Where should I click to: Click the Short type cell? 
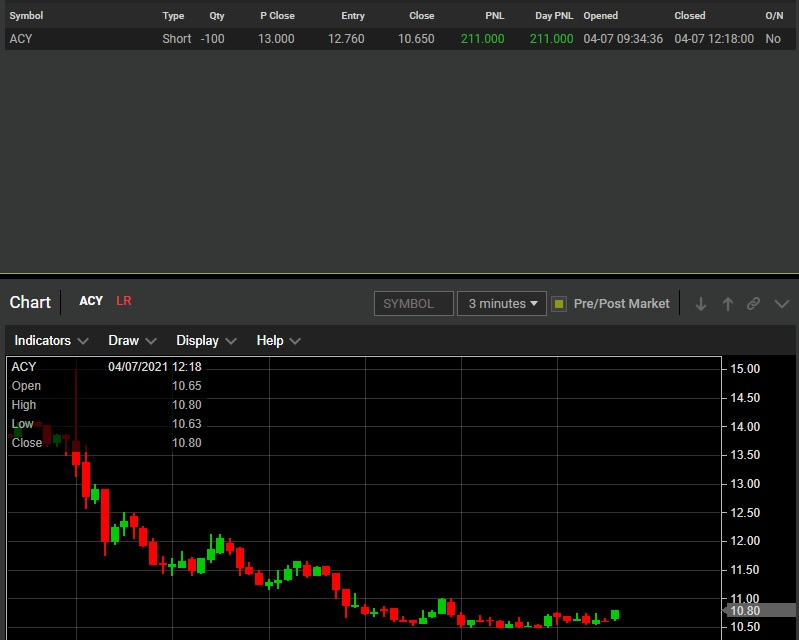(x=177, y=39)
